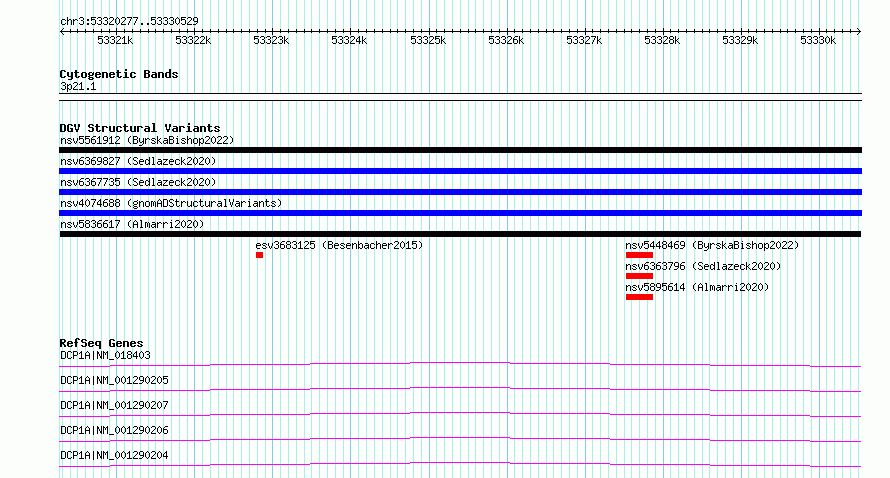Image resolution: width=890 pixels, height=478 pixels.
Task: Select the DCP1A|NM_018403 transcript label
Action: coord(106,355)
